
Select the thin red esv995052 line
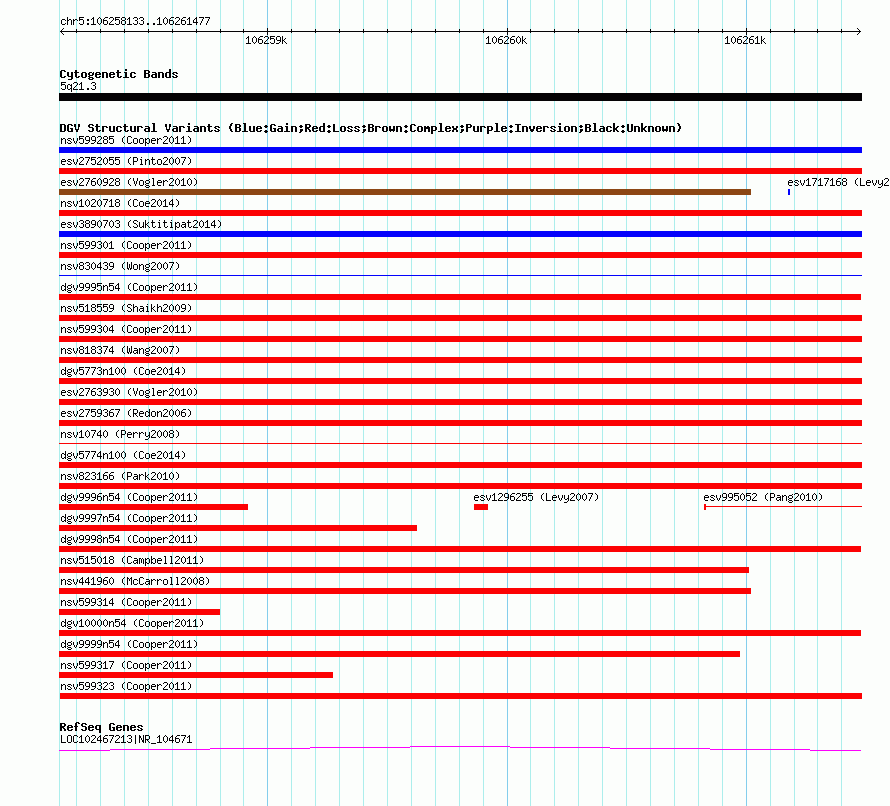[783, 506]
